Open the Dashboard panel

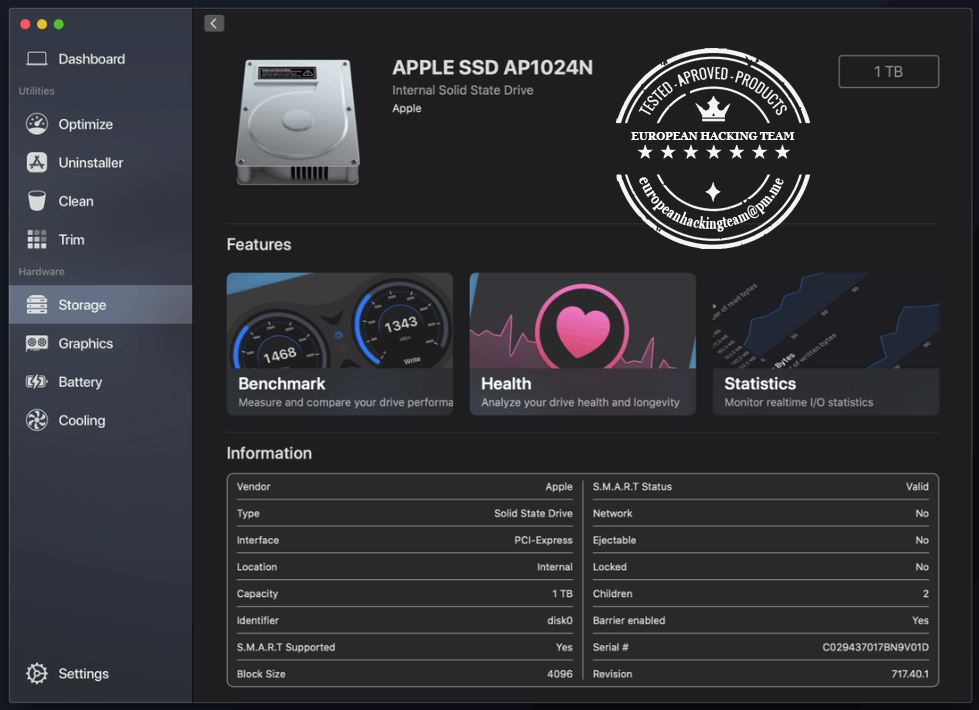pos(92,59)
